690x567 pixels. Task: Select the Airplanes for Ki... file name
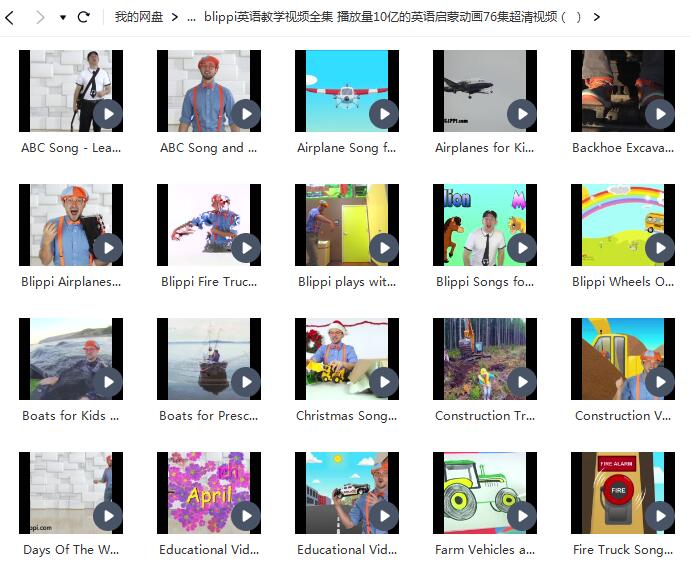pos(484,148)
